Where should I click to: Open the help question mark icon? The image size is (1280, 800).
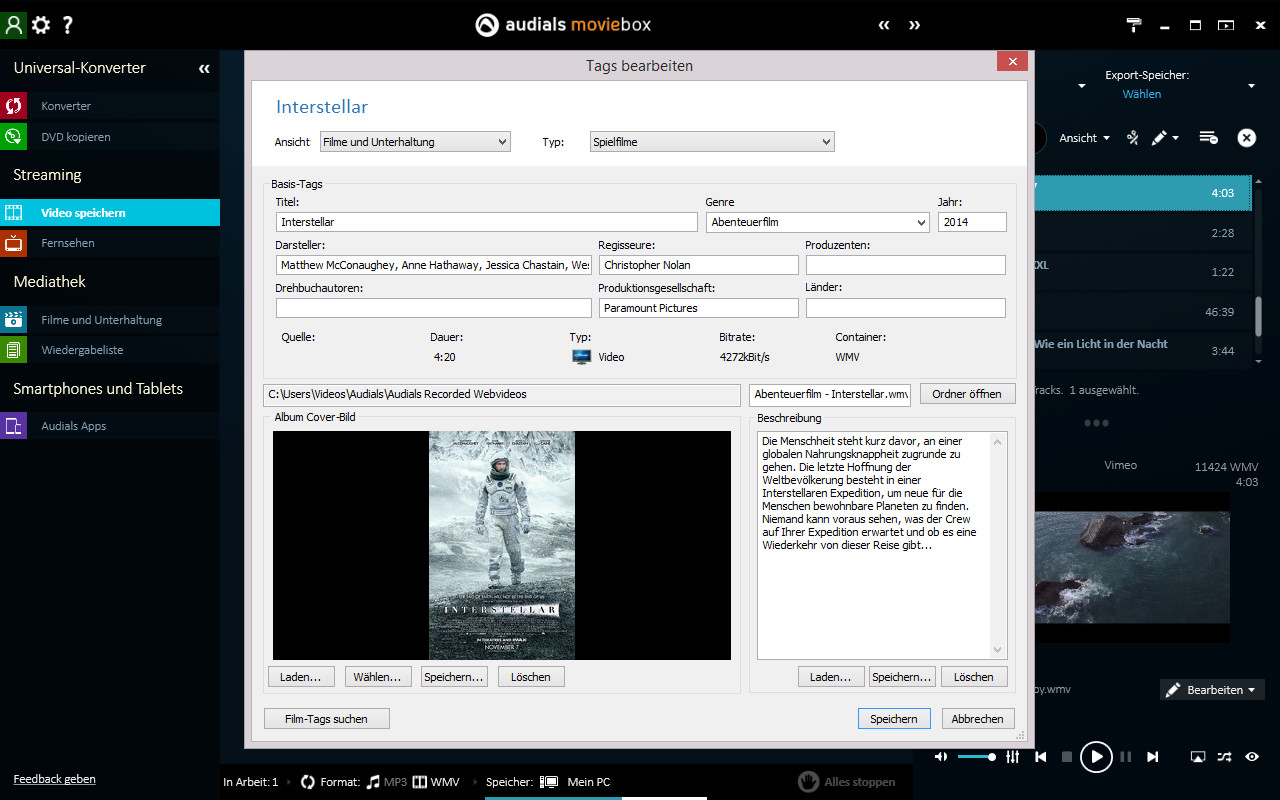68,25
